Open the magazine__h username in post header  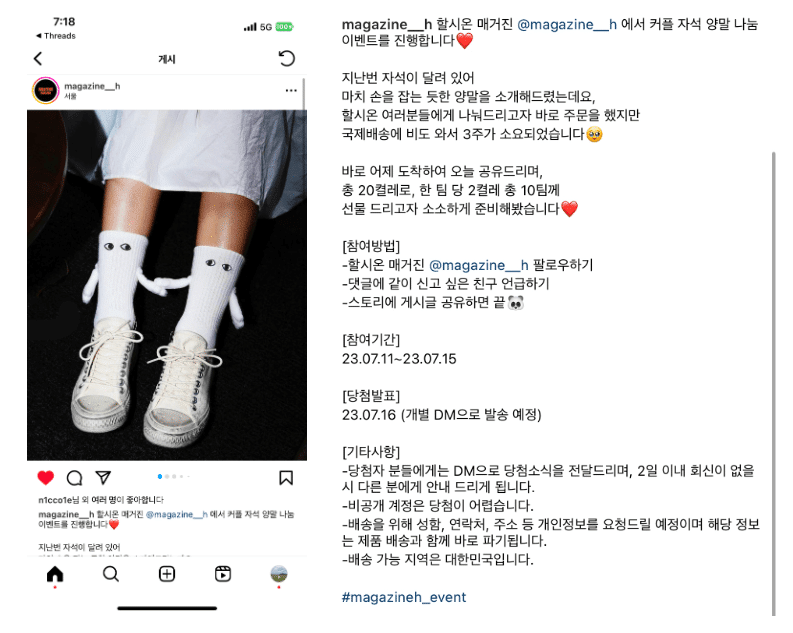(92, 86)
